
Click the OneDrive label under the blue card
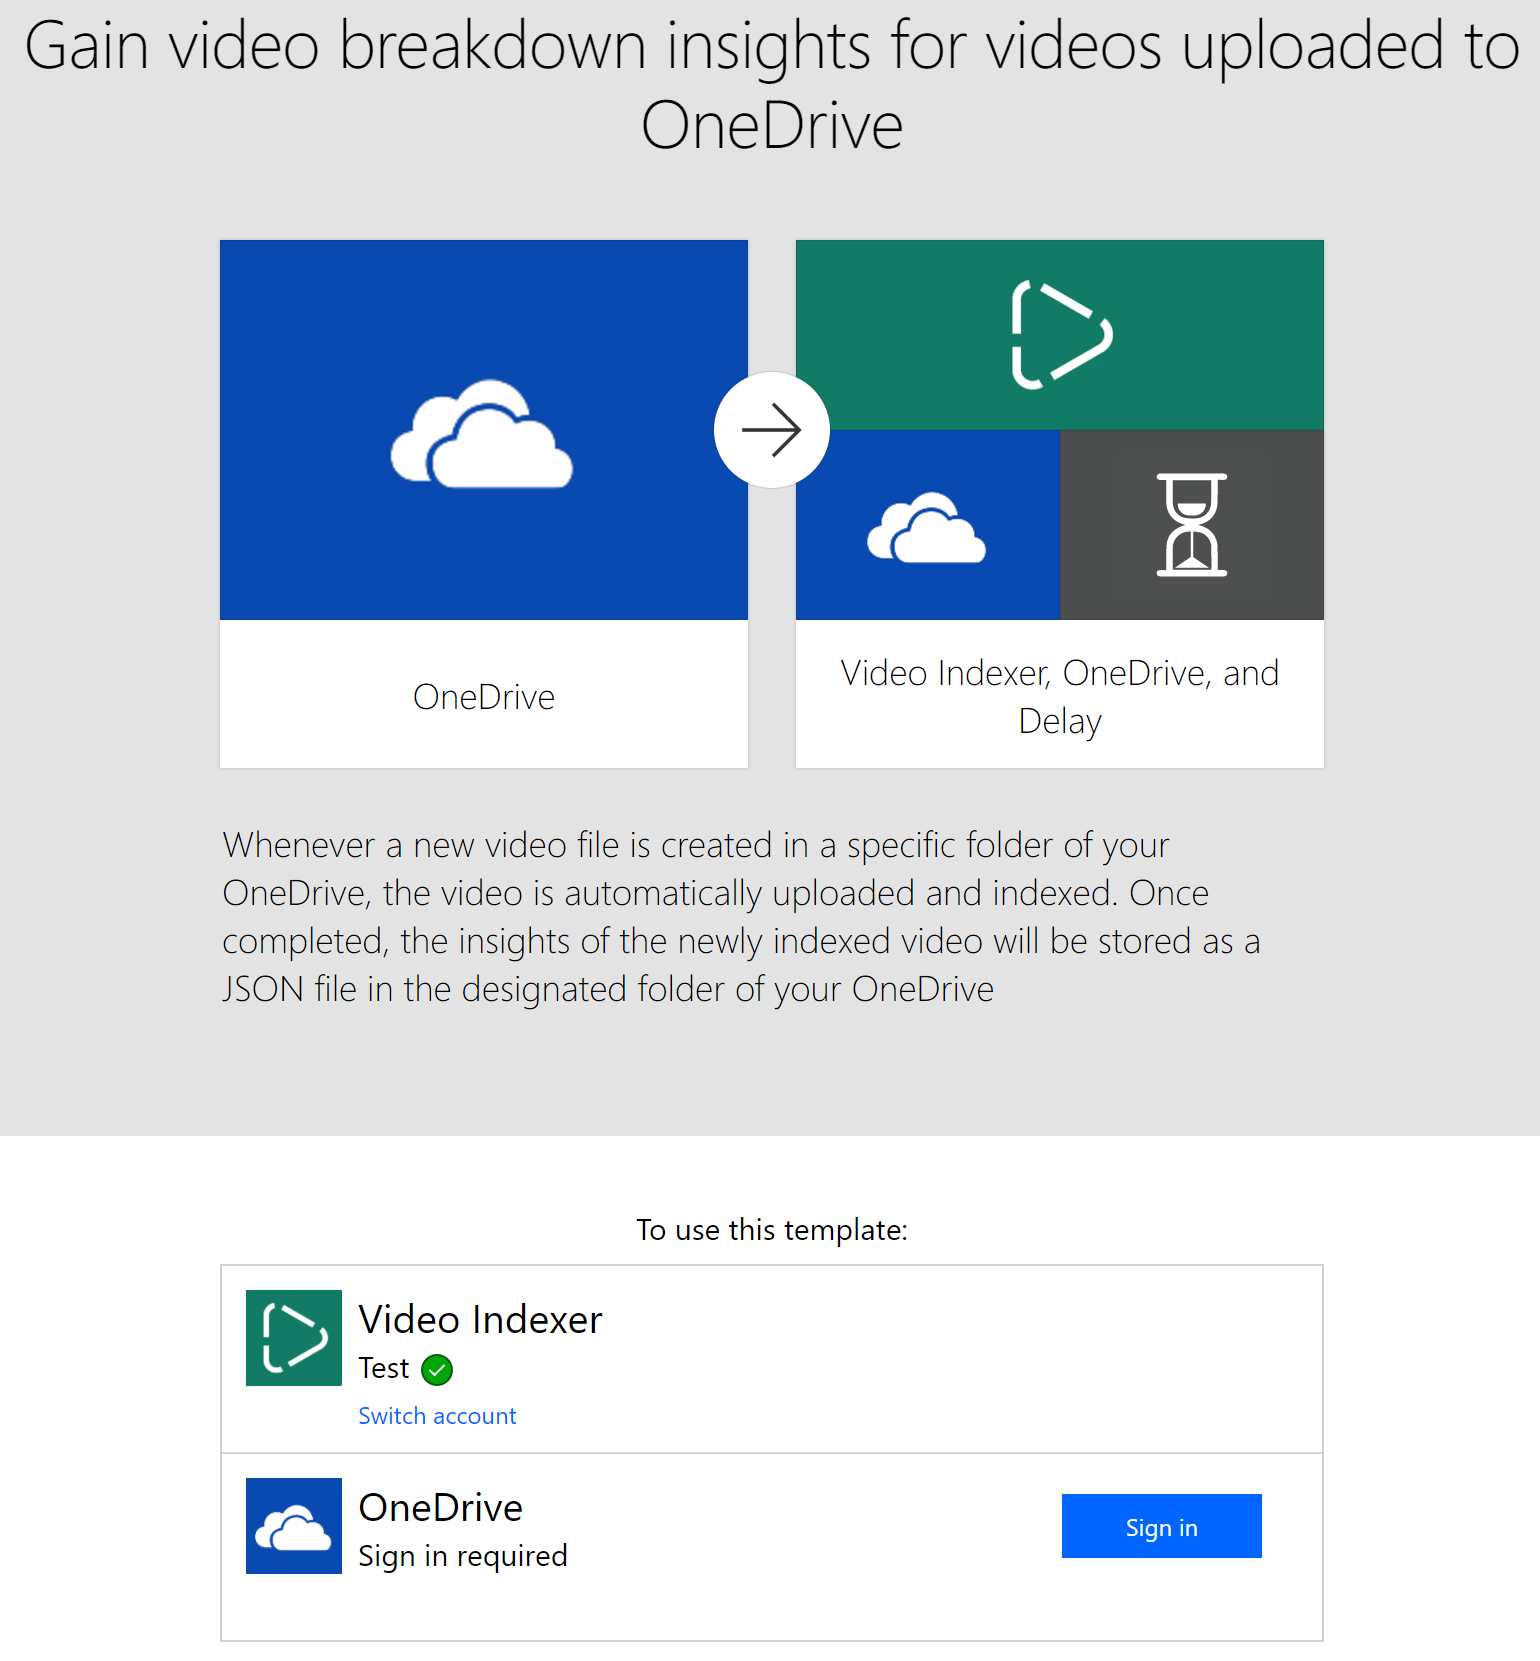pyautogui.click(x=484, y=697)
